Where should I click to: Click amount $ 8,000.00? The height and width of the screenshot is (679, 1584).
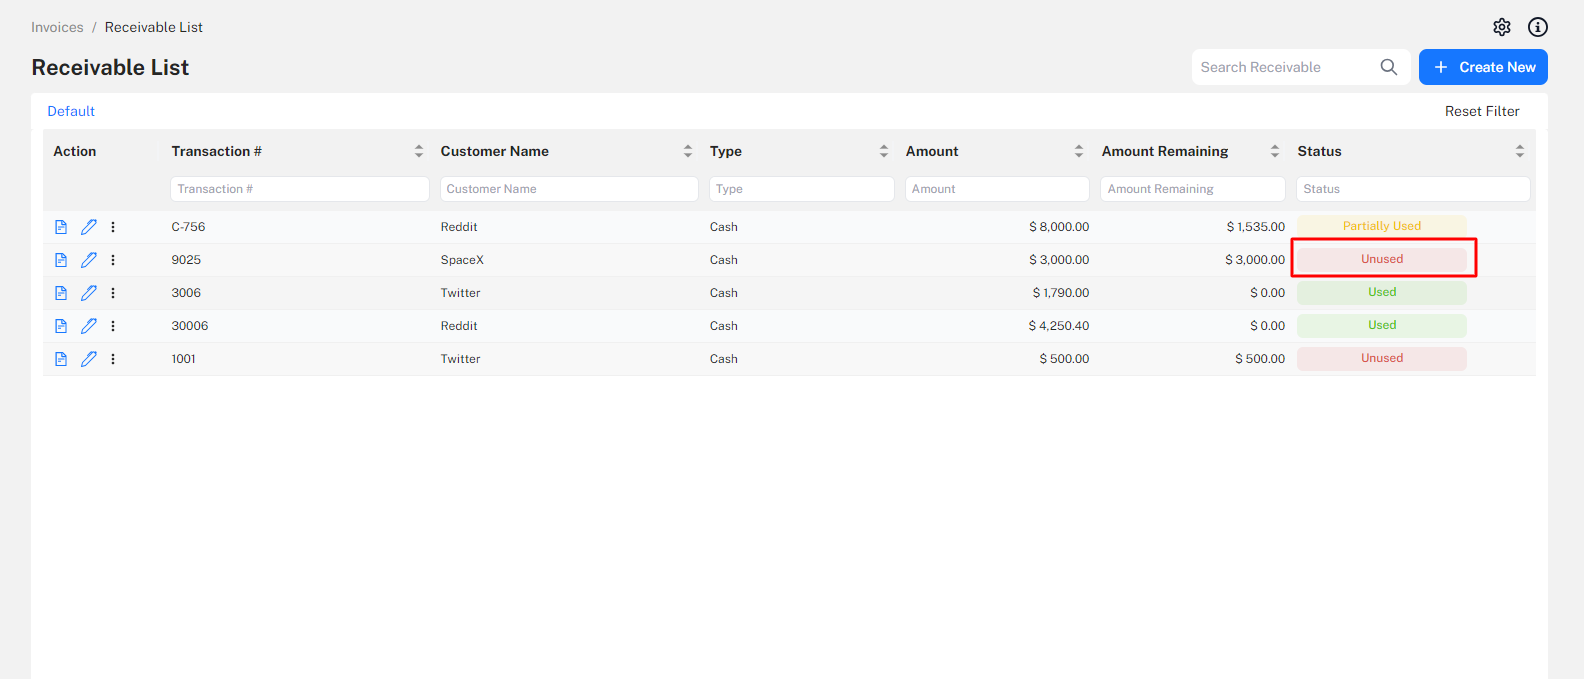coord(1059,227)
